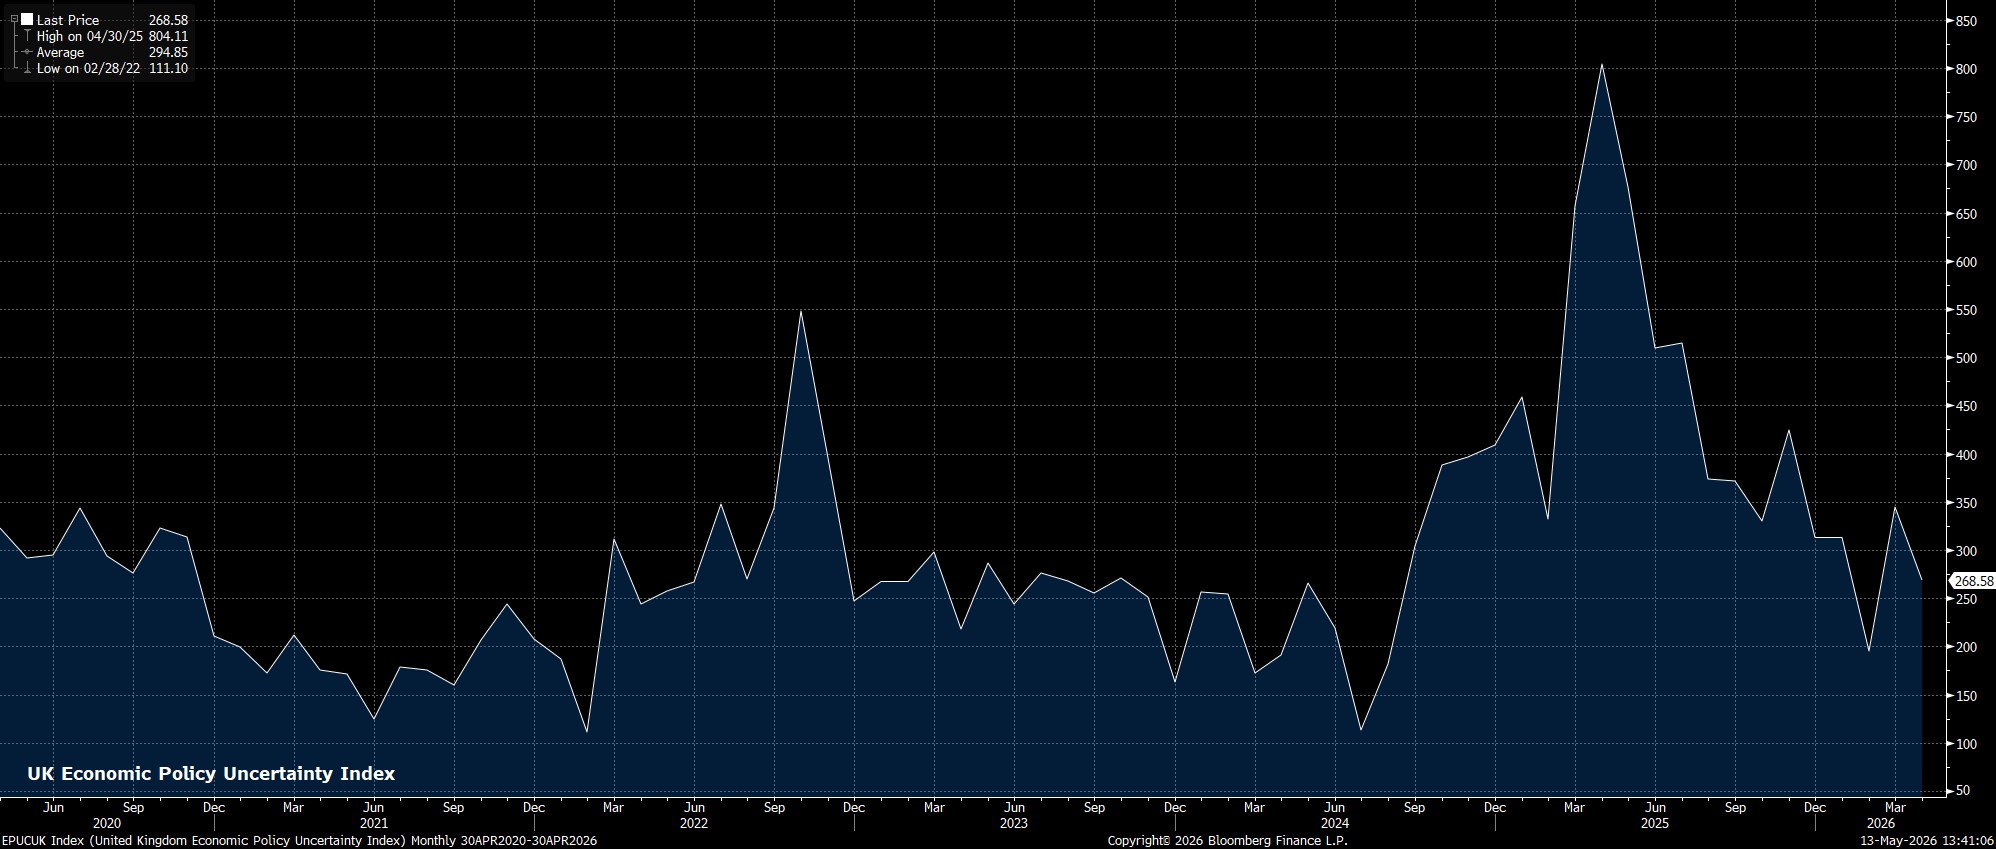This screenshot has height=849, width=1996.
Task: Click the 13-May-2026 timestamp in footer
Action: 1927,841
